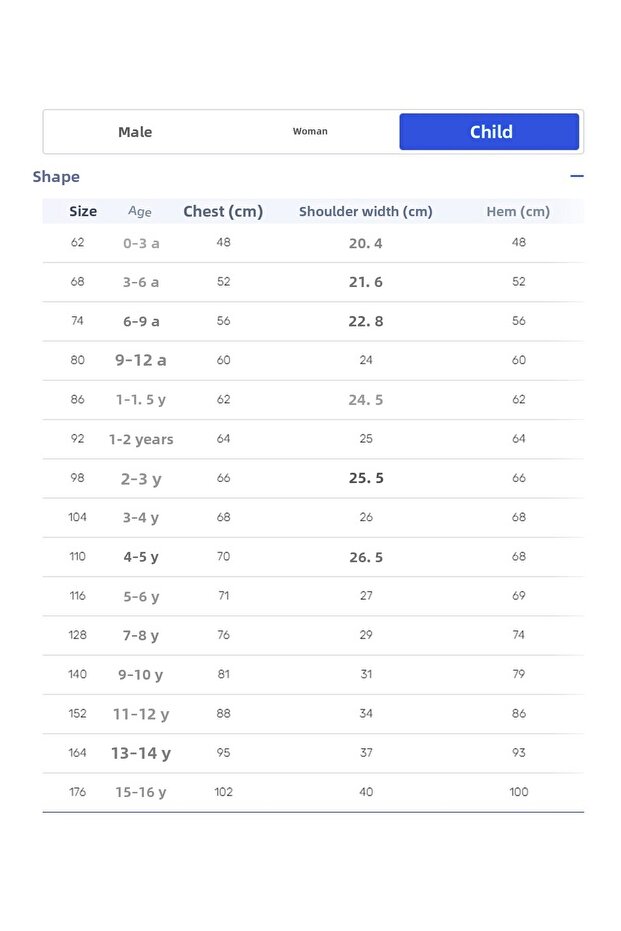The height and width of the screenshot is (931, 621).
Task: Click the Shoulder width (cm) header
Action: pyautogui.click(x=365, y=211)
